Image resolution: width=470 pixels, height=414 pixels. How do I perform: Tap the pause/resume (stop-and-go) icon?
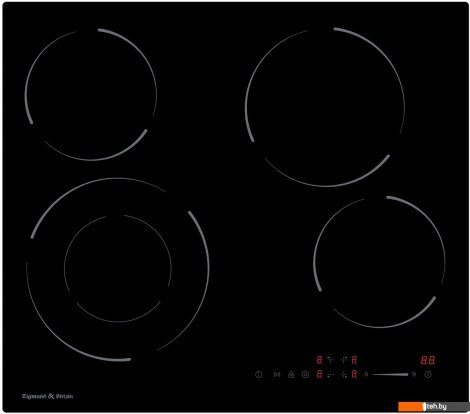[277, 374]
